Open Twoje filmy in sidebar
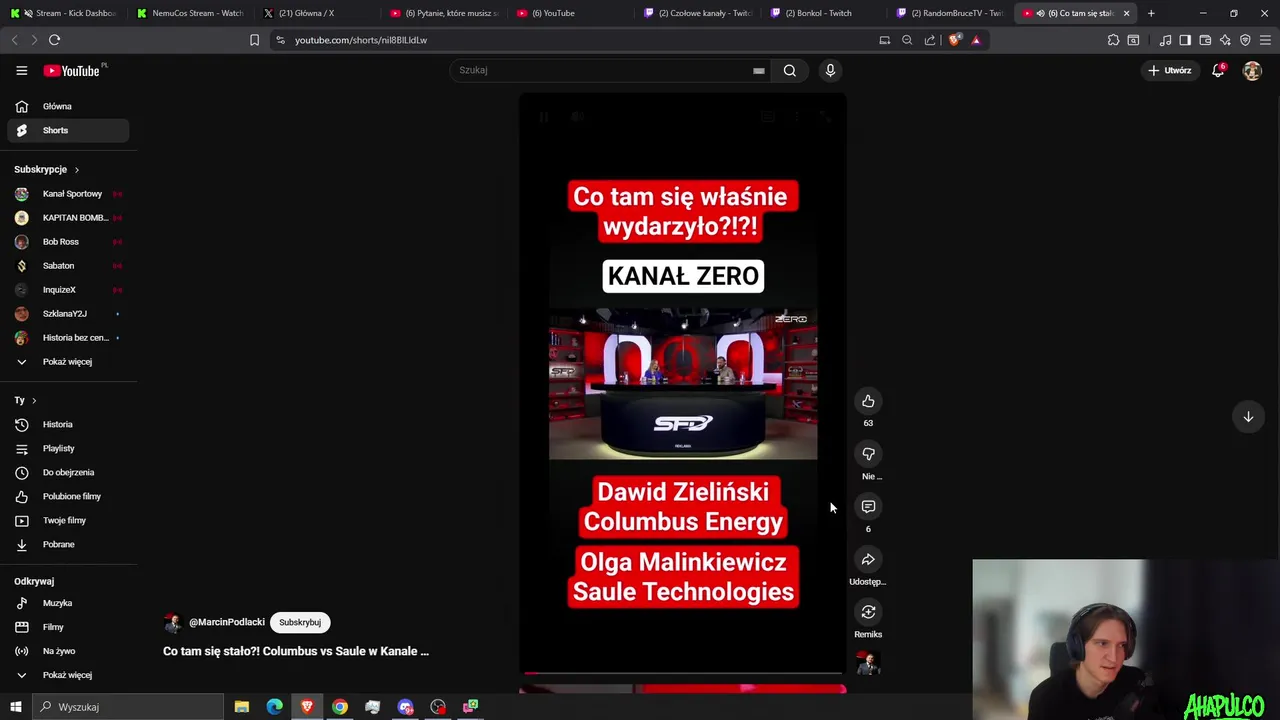Viewport: 1280px width, 720px height. pos(68,520)
